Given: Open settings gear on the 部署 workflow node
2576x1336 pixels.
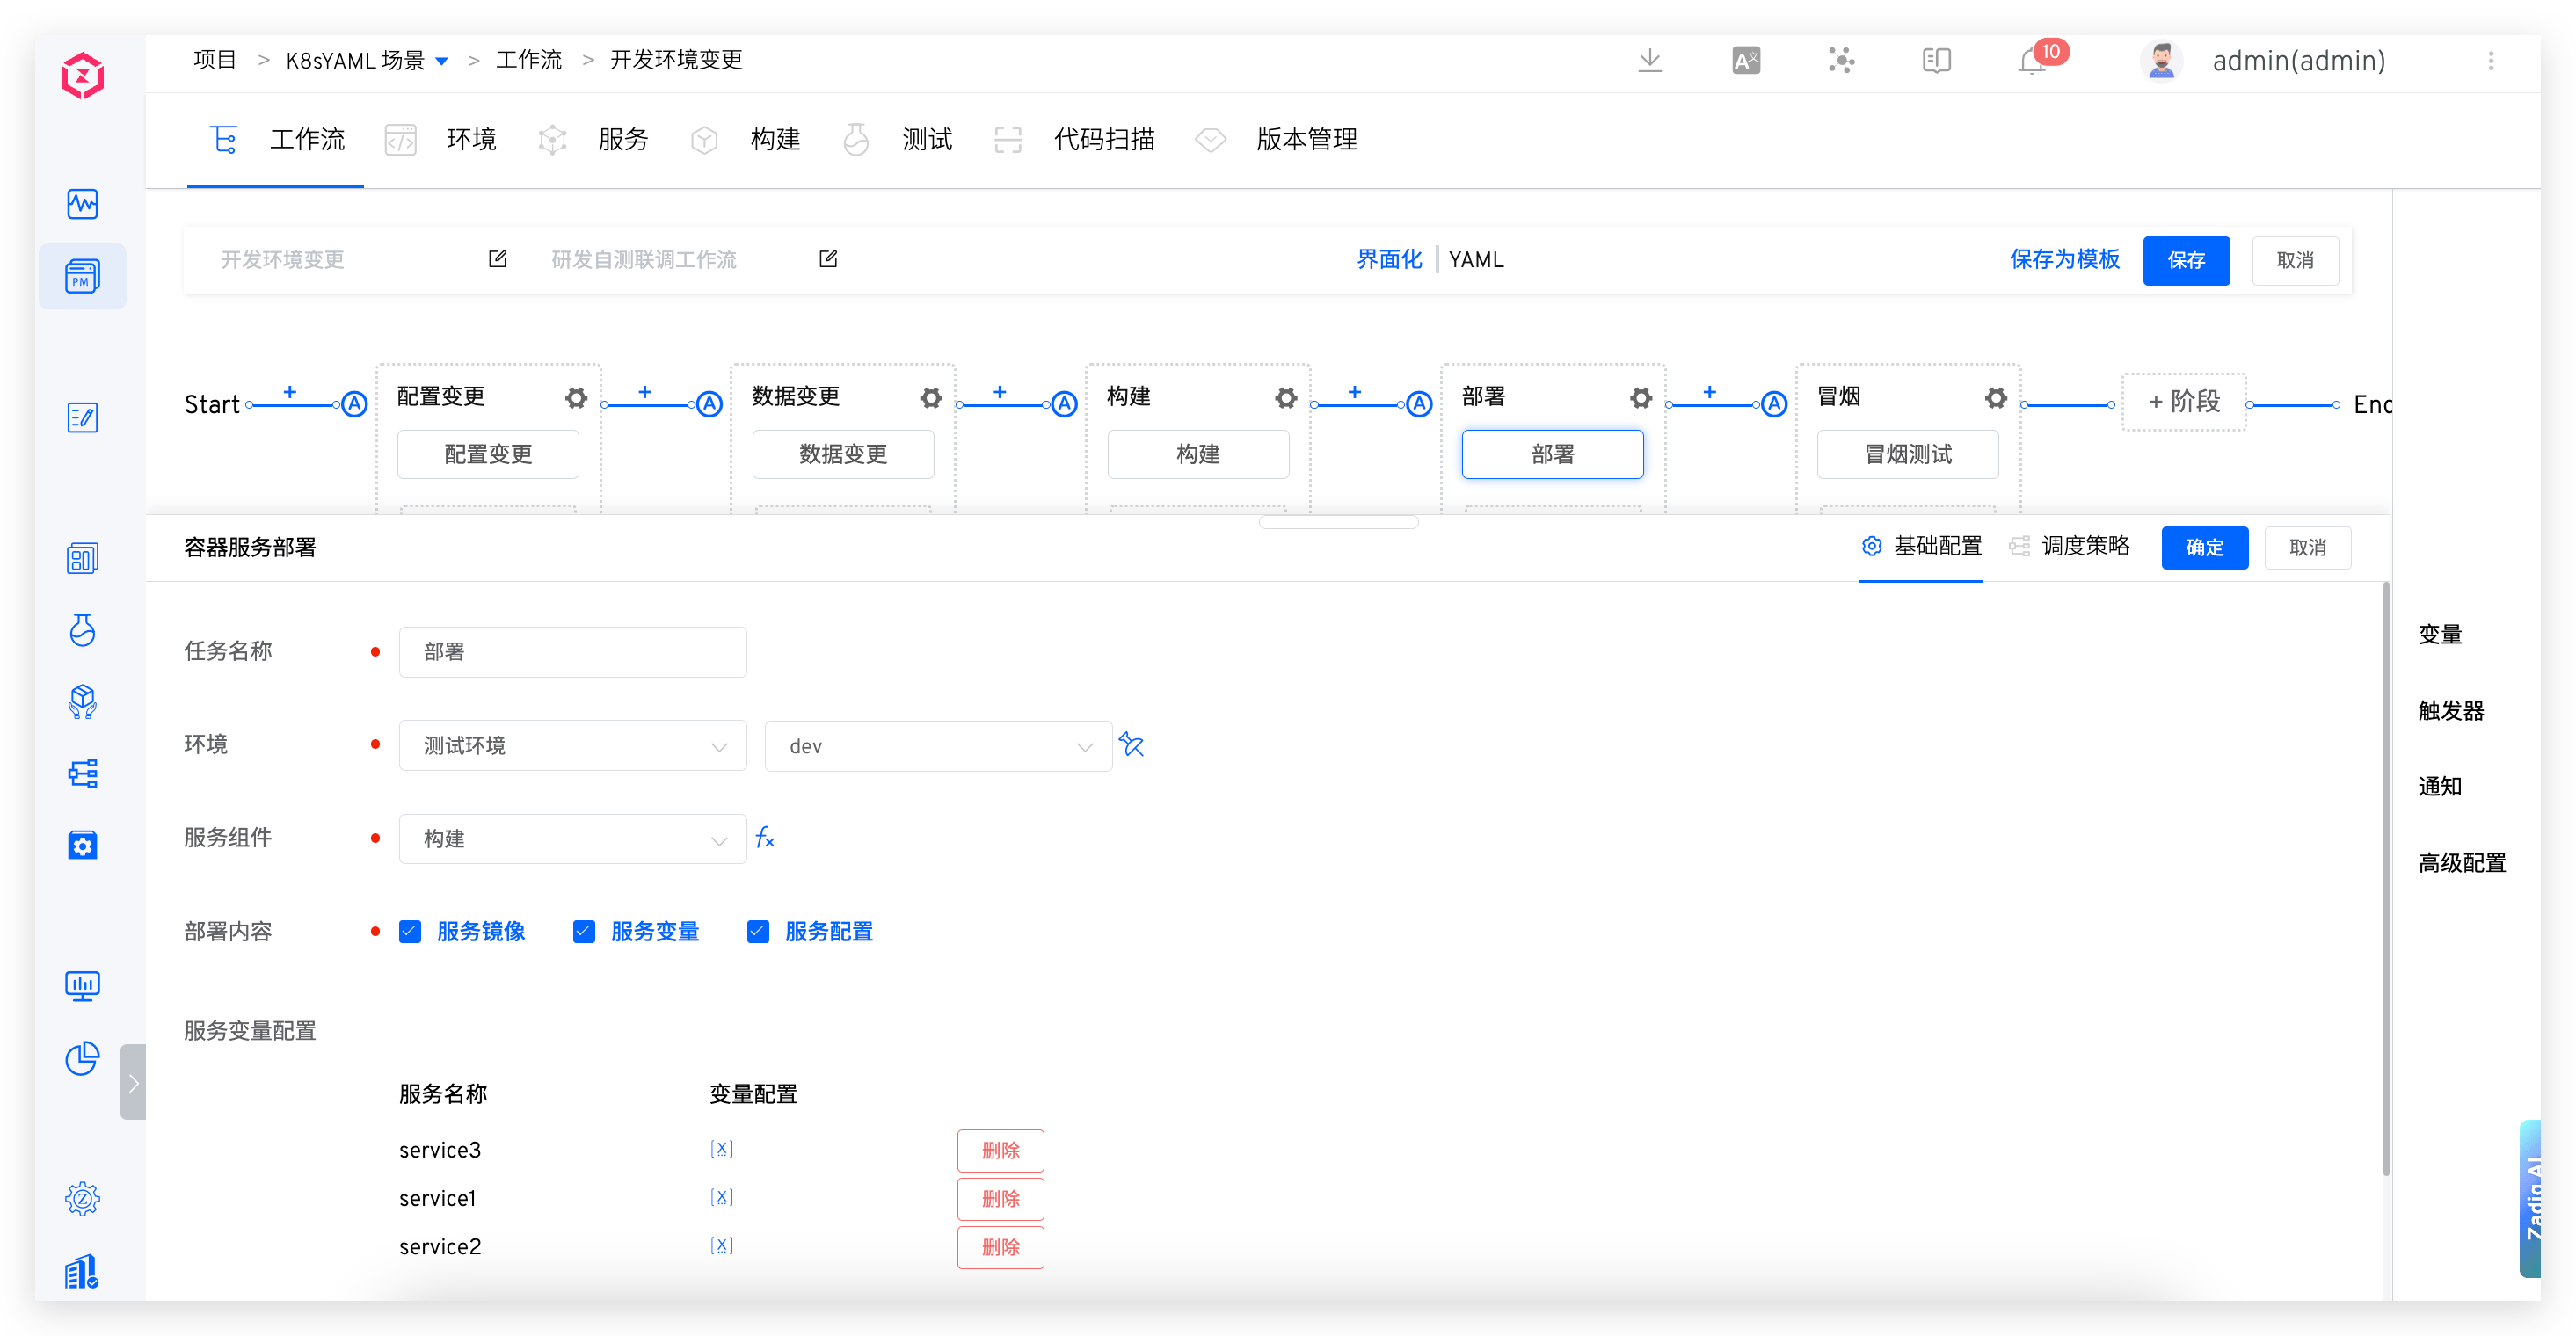Looking at the screenshot, I should click(x=1641, y=397).
